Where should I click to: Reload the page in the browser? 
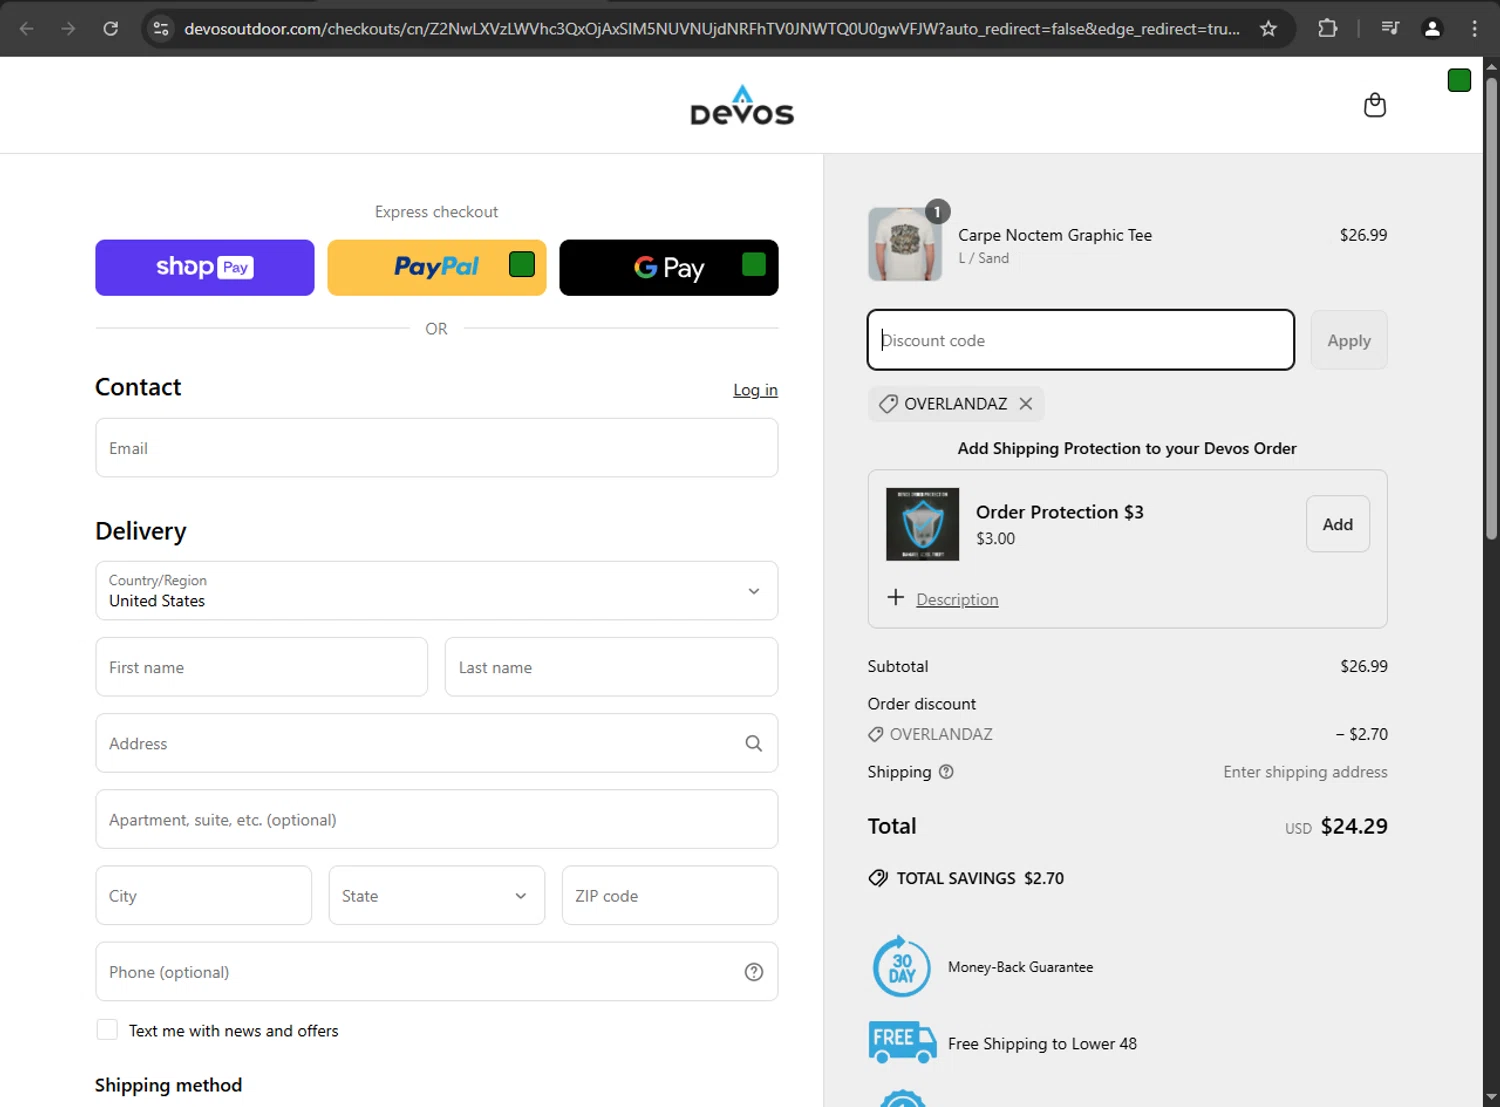tap(111, 28)
